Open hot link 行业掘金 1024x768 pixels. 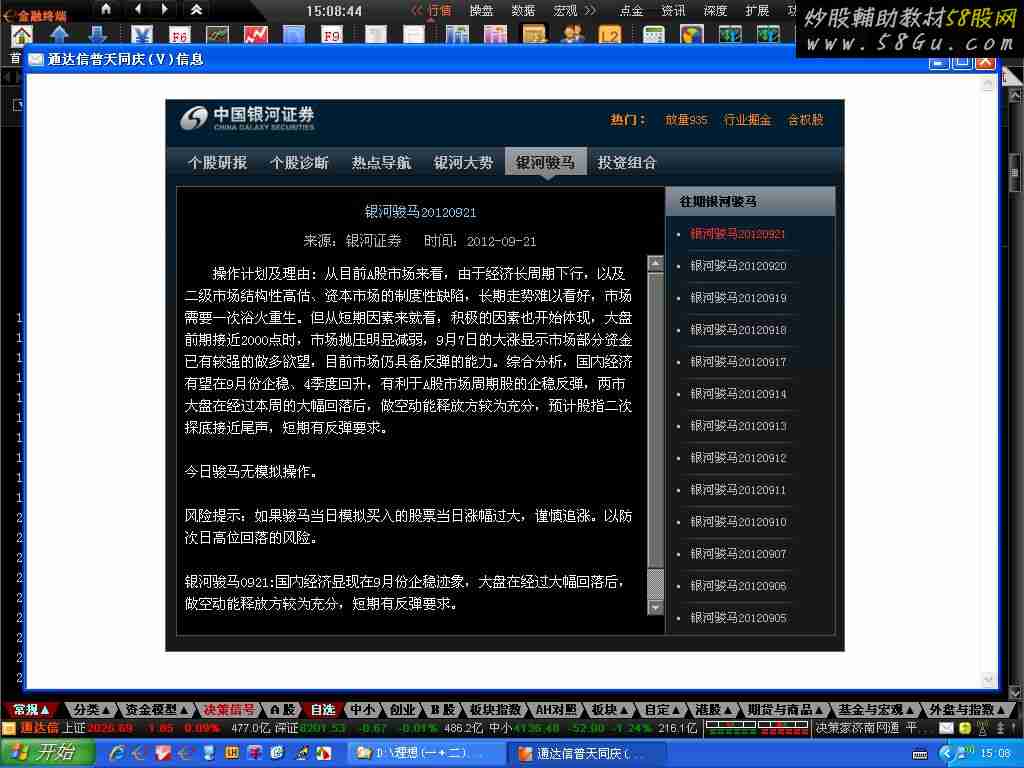[747, 120]
